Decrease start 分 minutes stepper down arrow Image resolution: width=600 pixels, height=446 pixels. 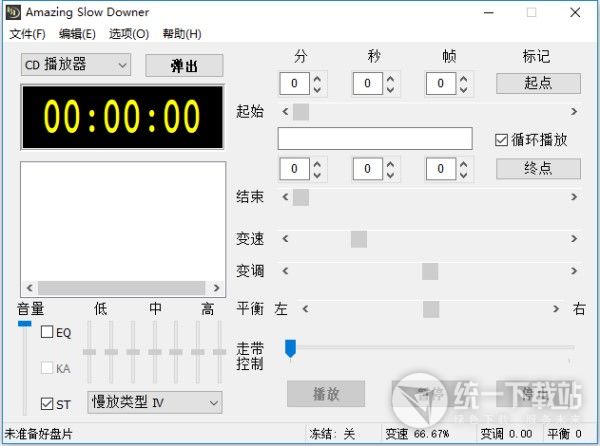point(317,89)
